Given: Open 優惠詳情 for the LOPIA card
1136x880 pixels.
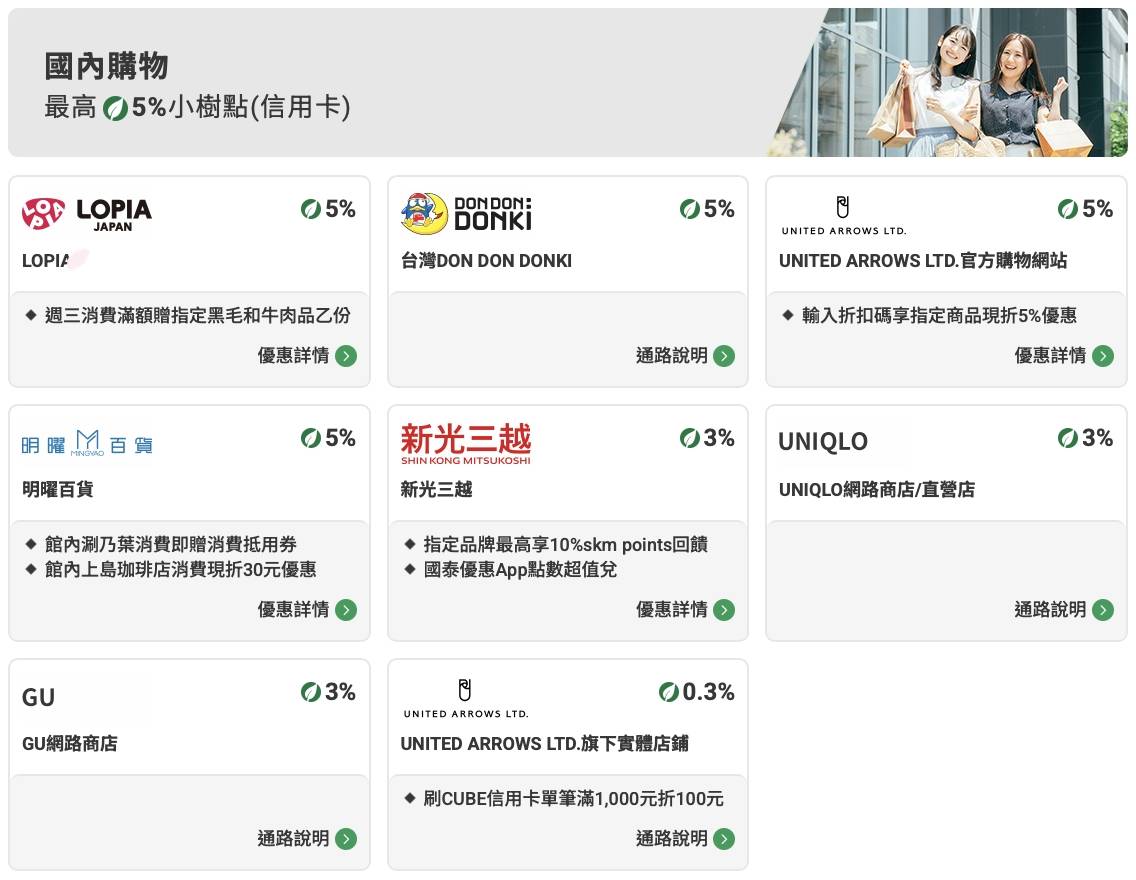Looking at the screenshot, I should click(307, 356).
